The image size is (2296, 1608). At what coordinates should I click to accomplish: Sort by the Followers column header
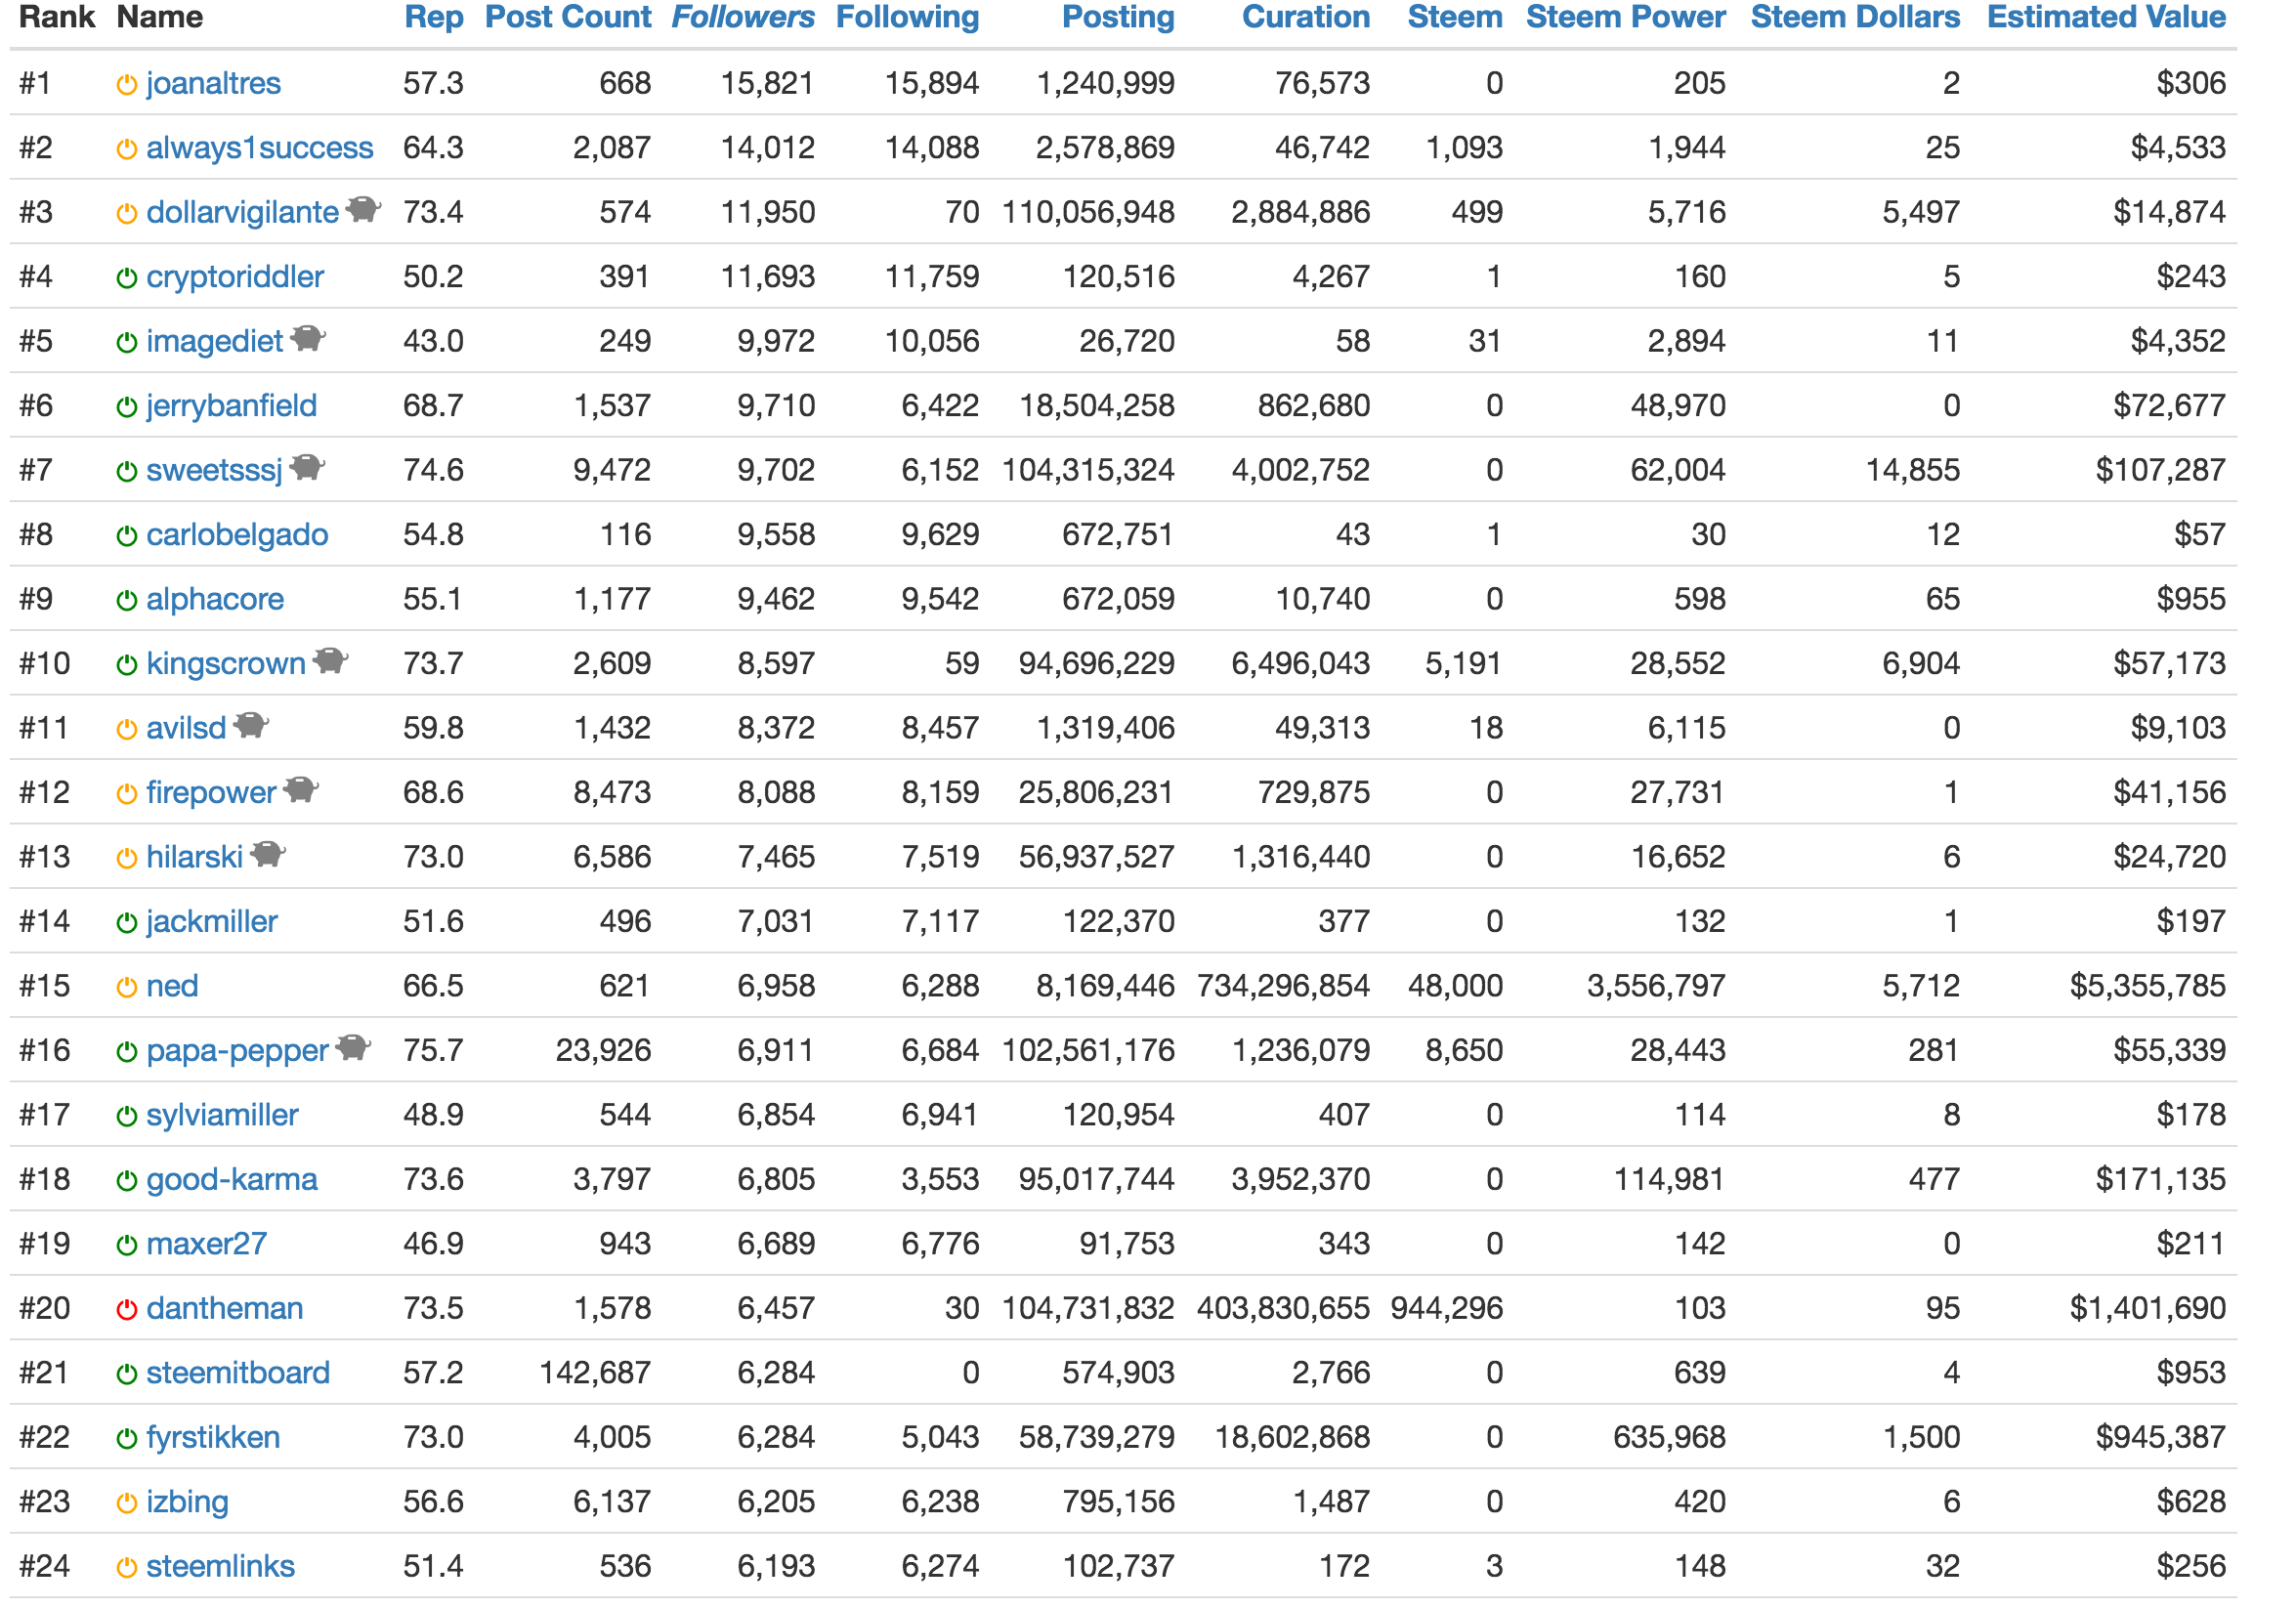[743, 17]
